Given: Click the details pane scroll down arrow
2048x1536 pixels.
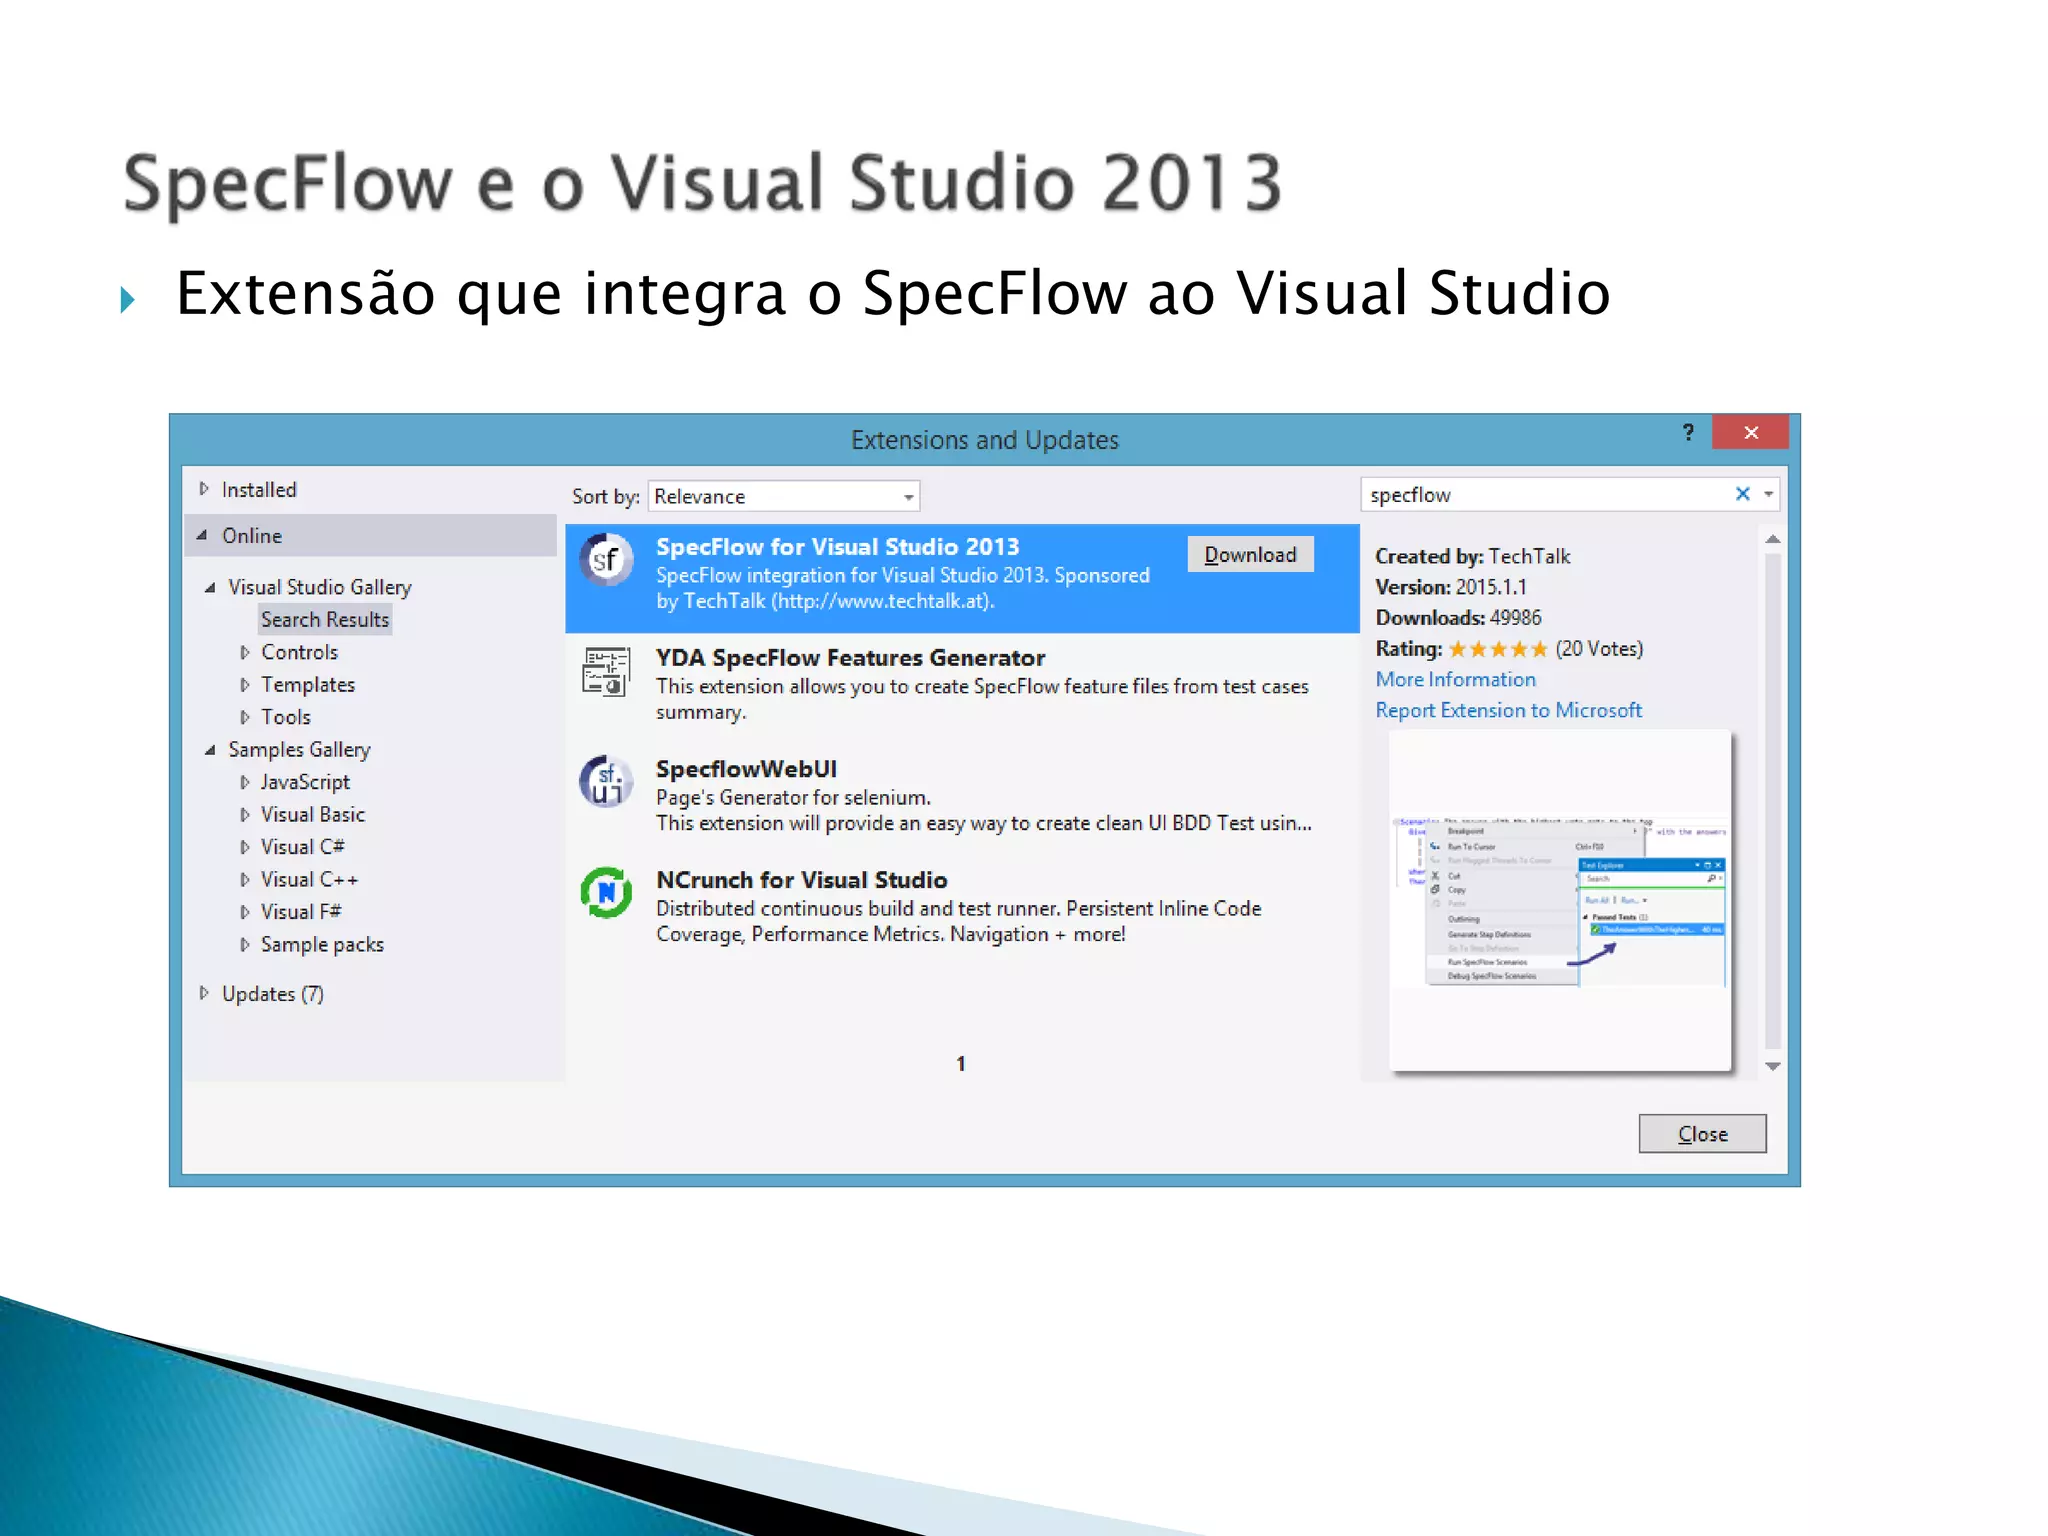Looking at the screenshot, I should tap(1772, 1066).
